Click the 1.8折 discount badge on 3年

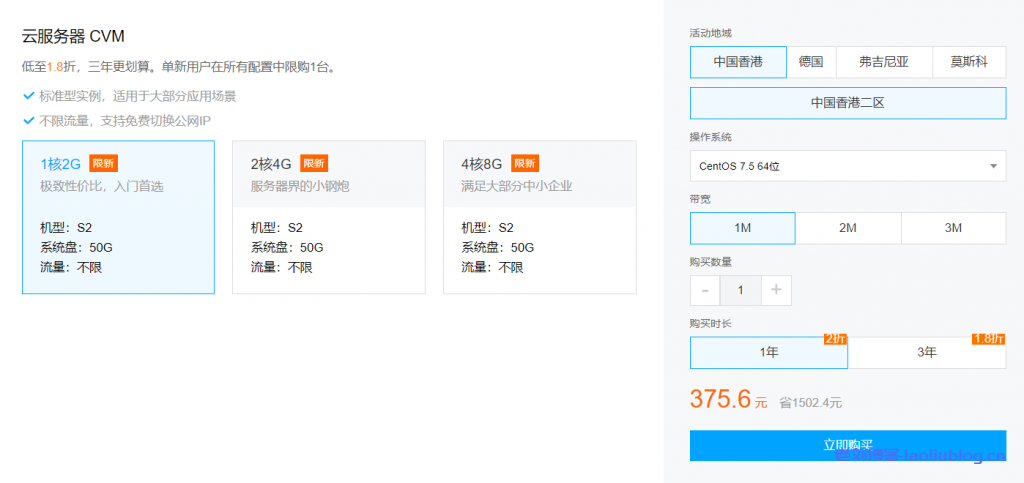(989, 339)
